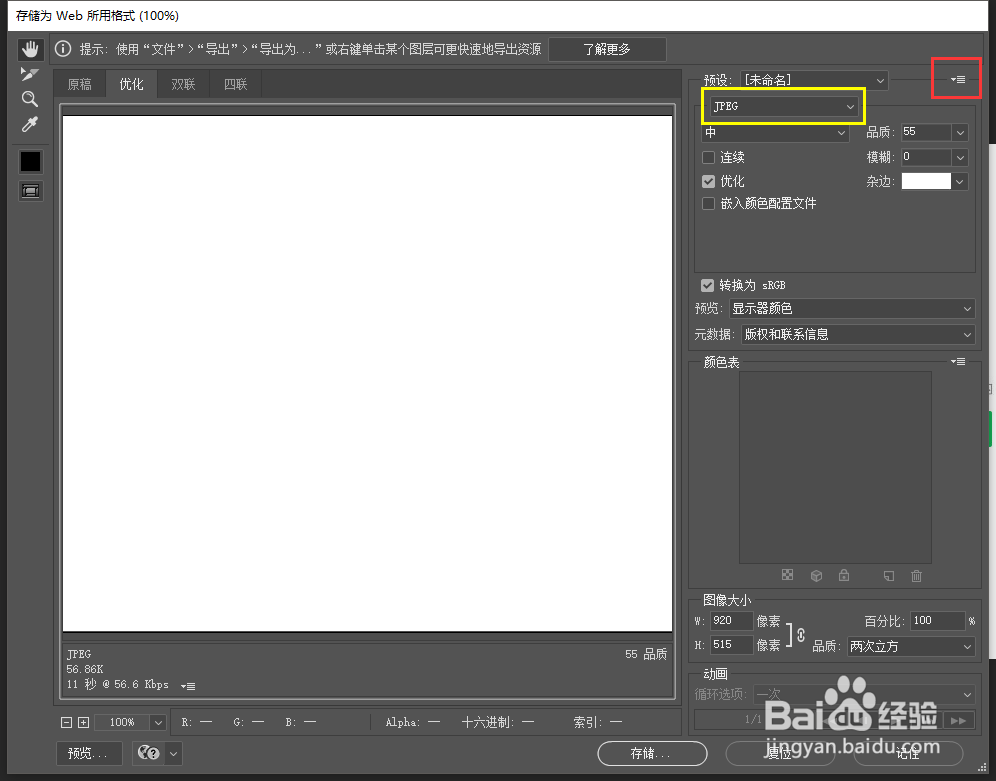The height and width of the screenshot is (781, 996).
Task: Click the 了解更多 link
Action: pos(607,48)
